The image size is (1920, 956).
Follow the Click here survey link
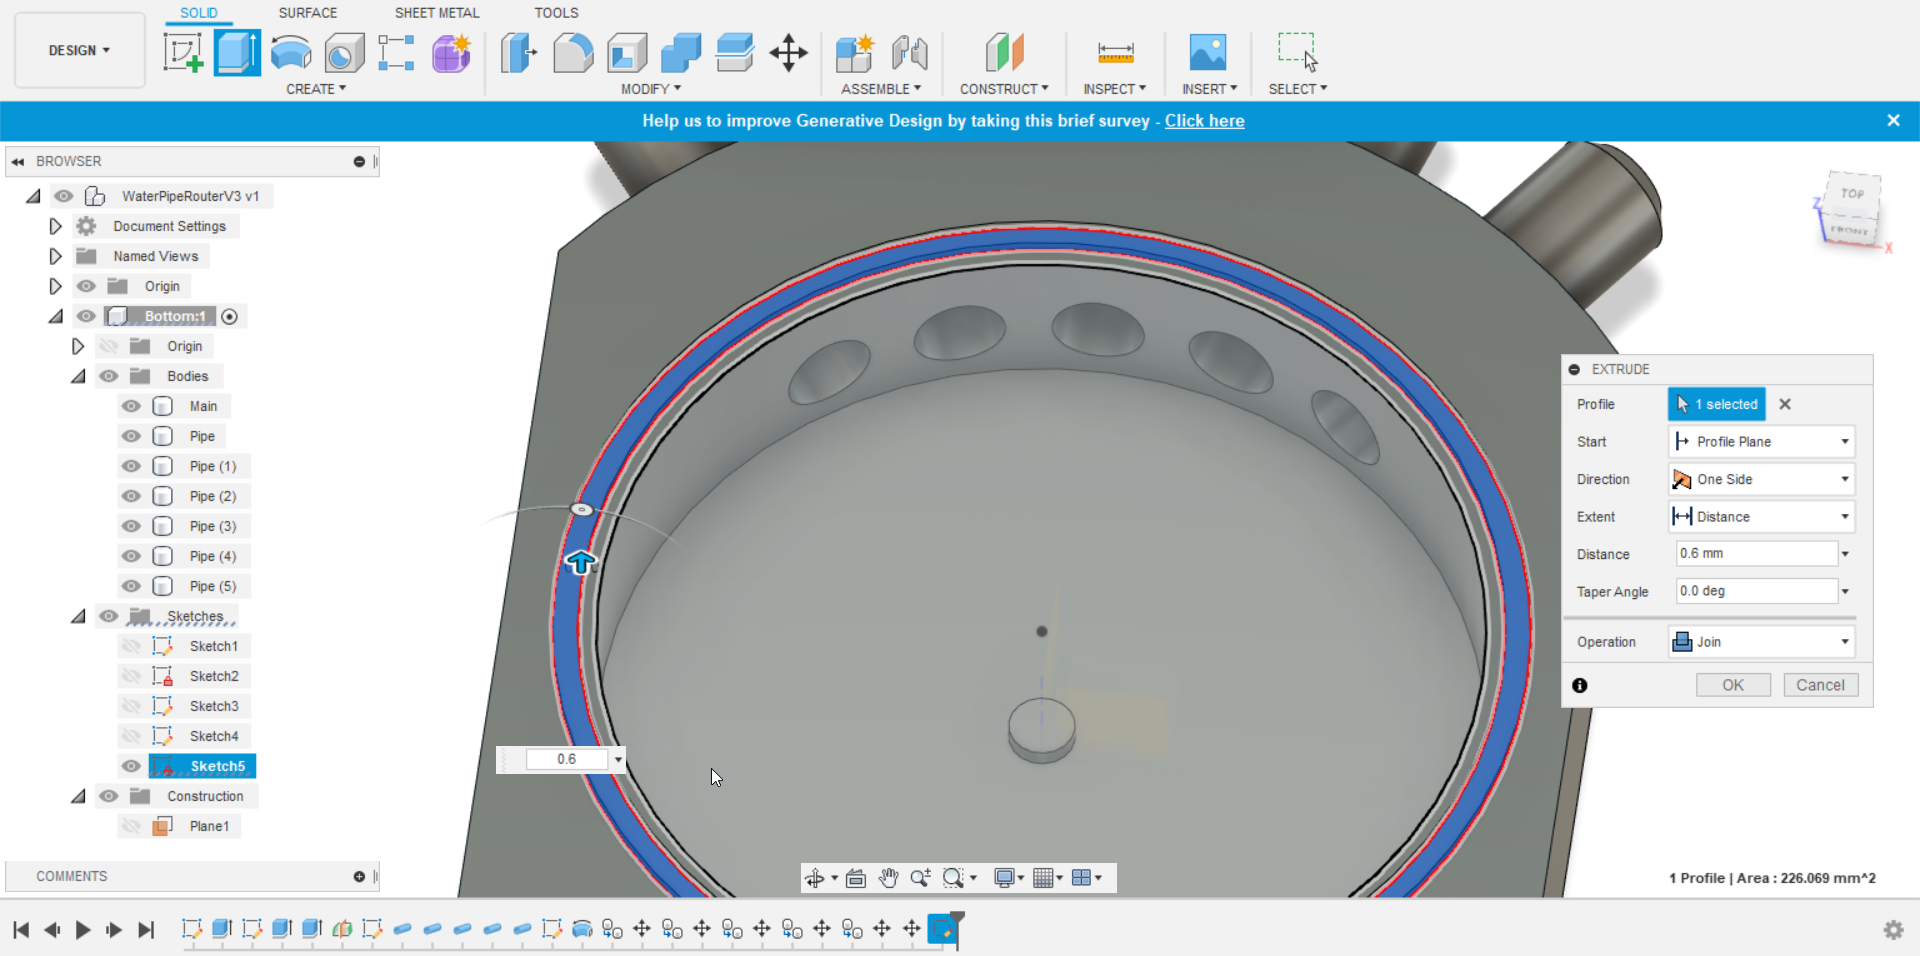coord(1204,121)
